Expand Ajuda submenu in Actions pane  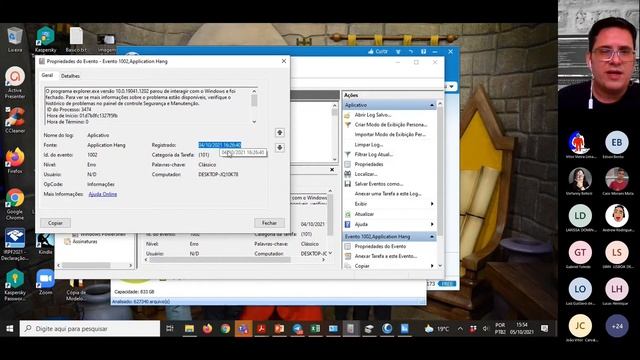(x=432, y=224)
